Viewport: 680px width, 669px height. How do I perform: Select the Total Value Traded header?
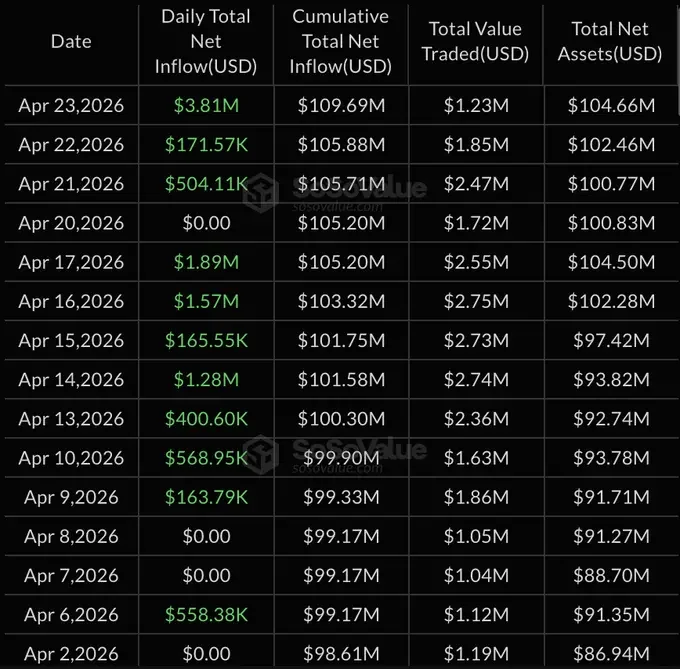pyautogui.click(x=476, y=42)
